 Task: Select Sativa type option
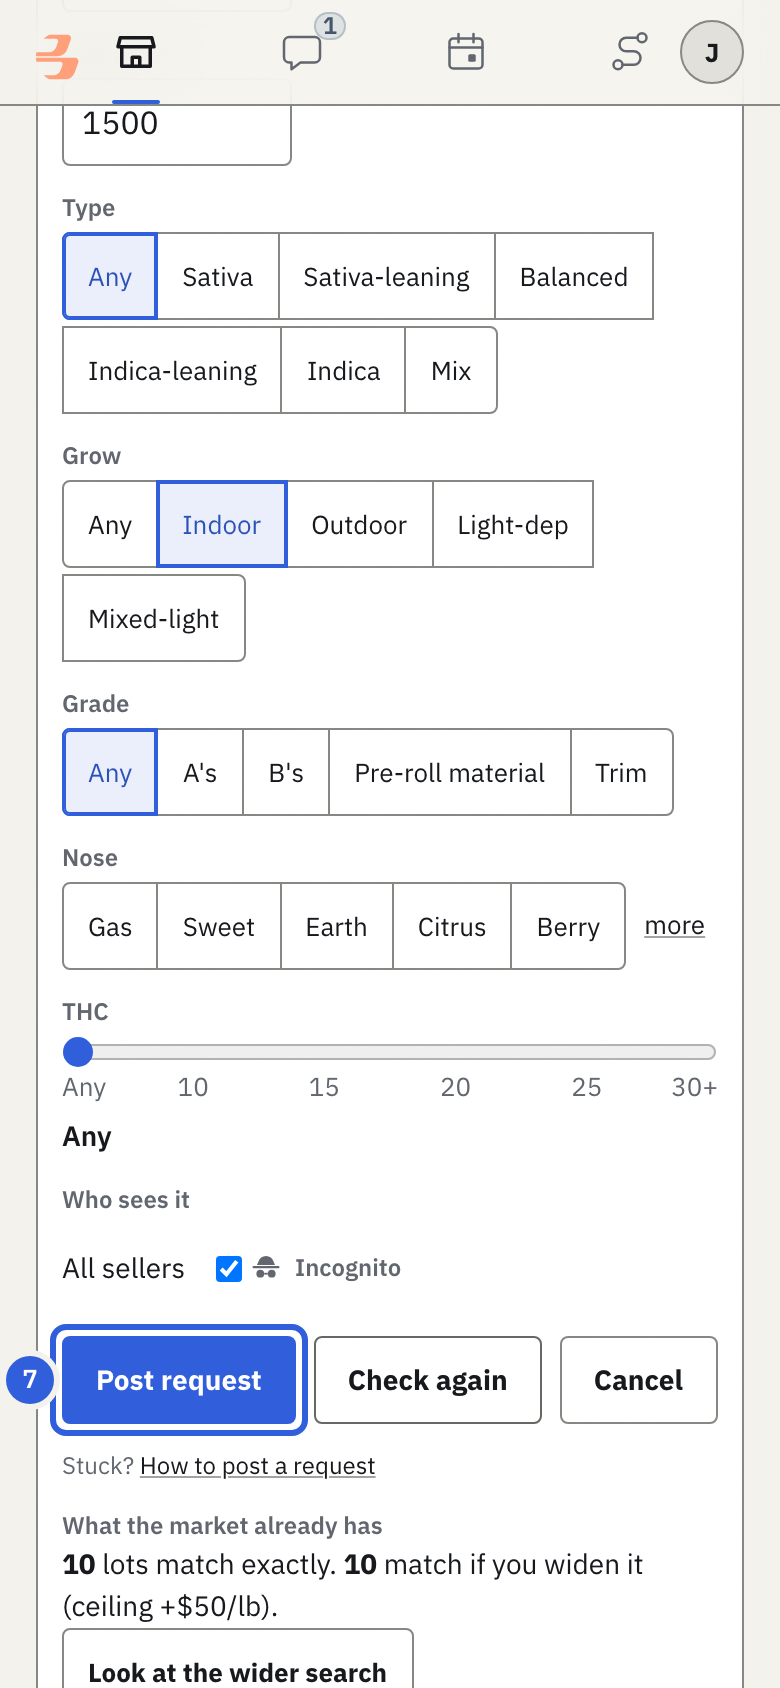click(x=218, y=277)
